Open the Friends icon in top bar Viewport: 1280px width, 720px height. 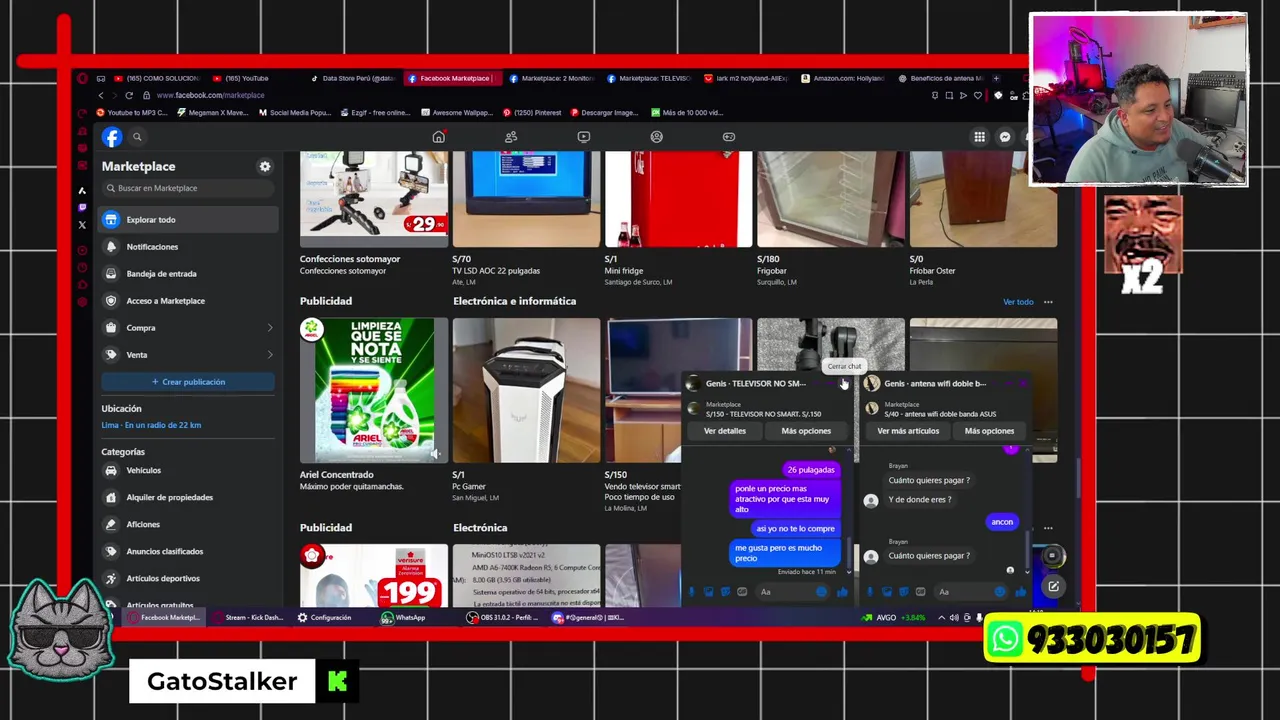click(x=511, y=137)
